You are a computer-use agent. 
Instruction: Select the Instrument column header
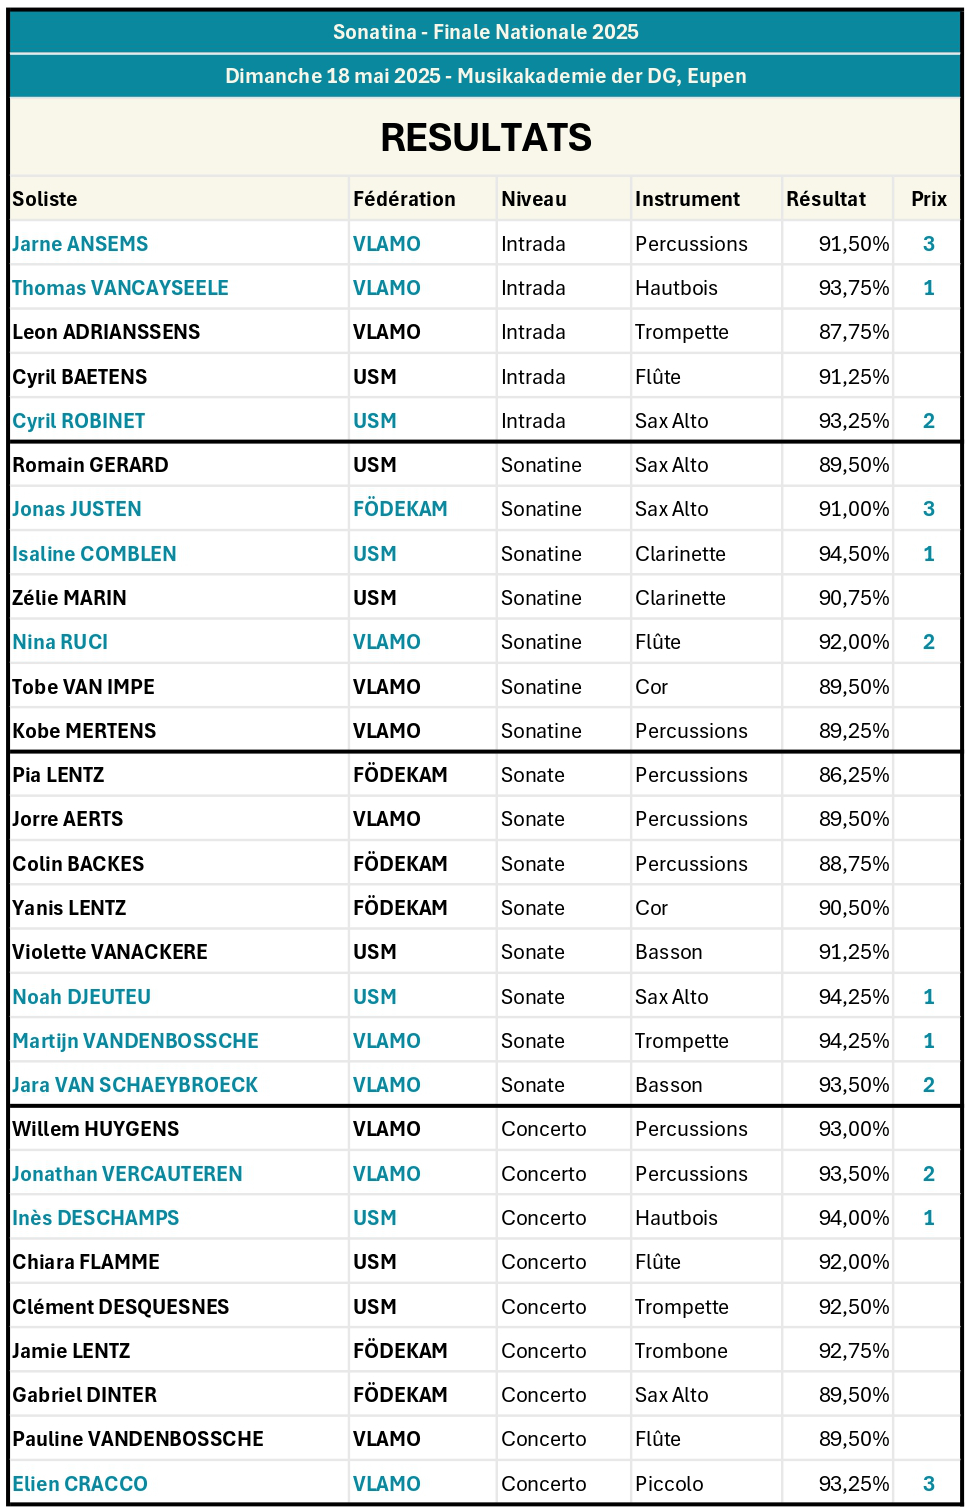687,199
